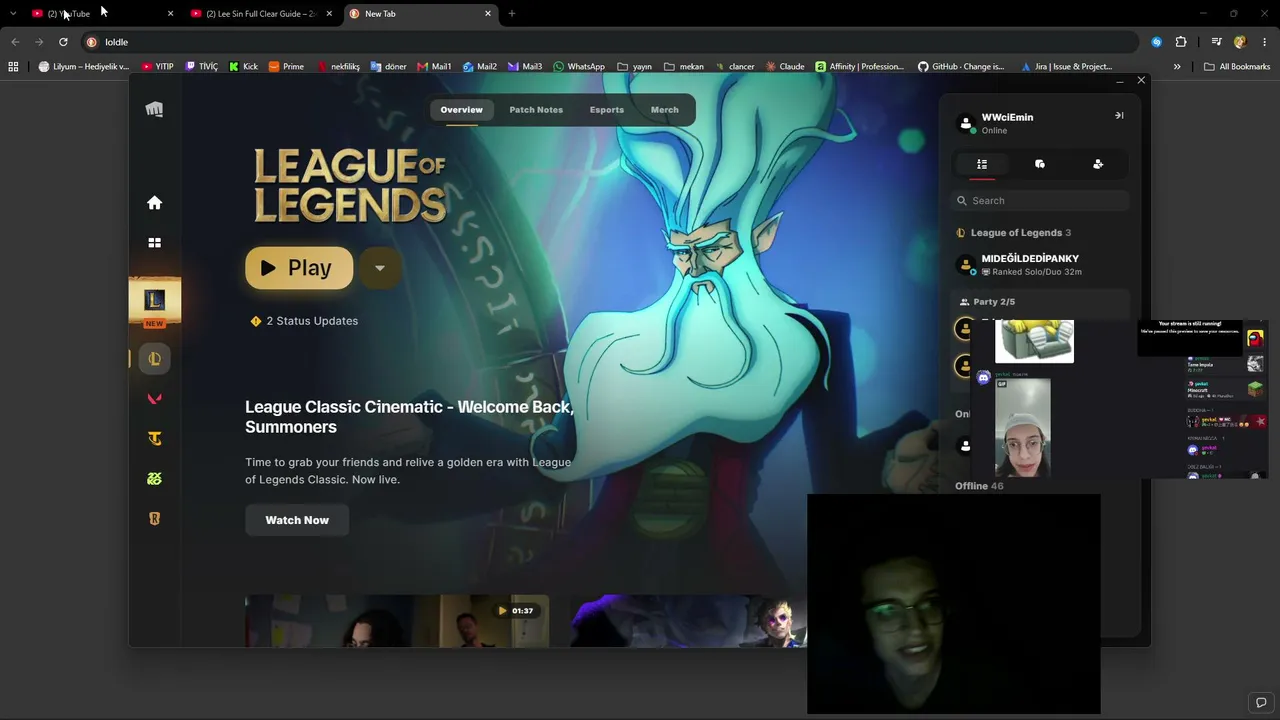
Task: Expand the Play options dropdown arrow
Action: point(380,268)
